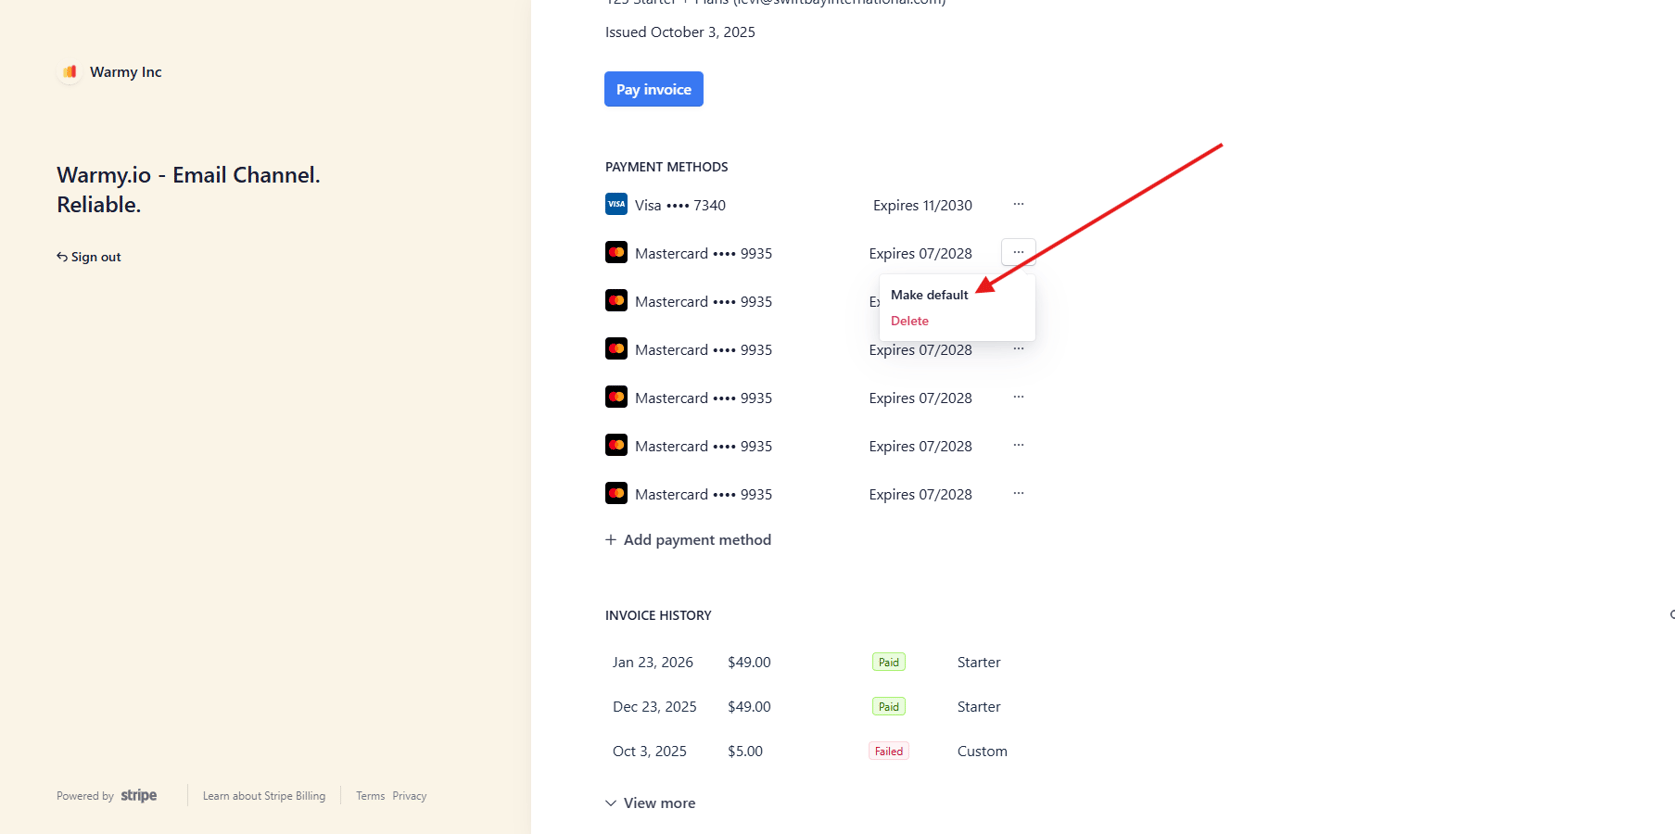Expand View more invoice history
Screen dimensions: 1675x834
click(x=650, y=803)
